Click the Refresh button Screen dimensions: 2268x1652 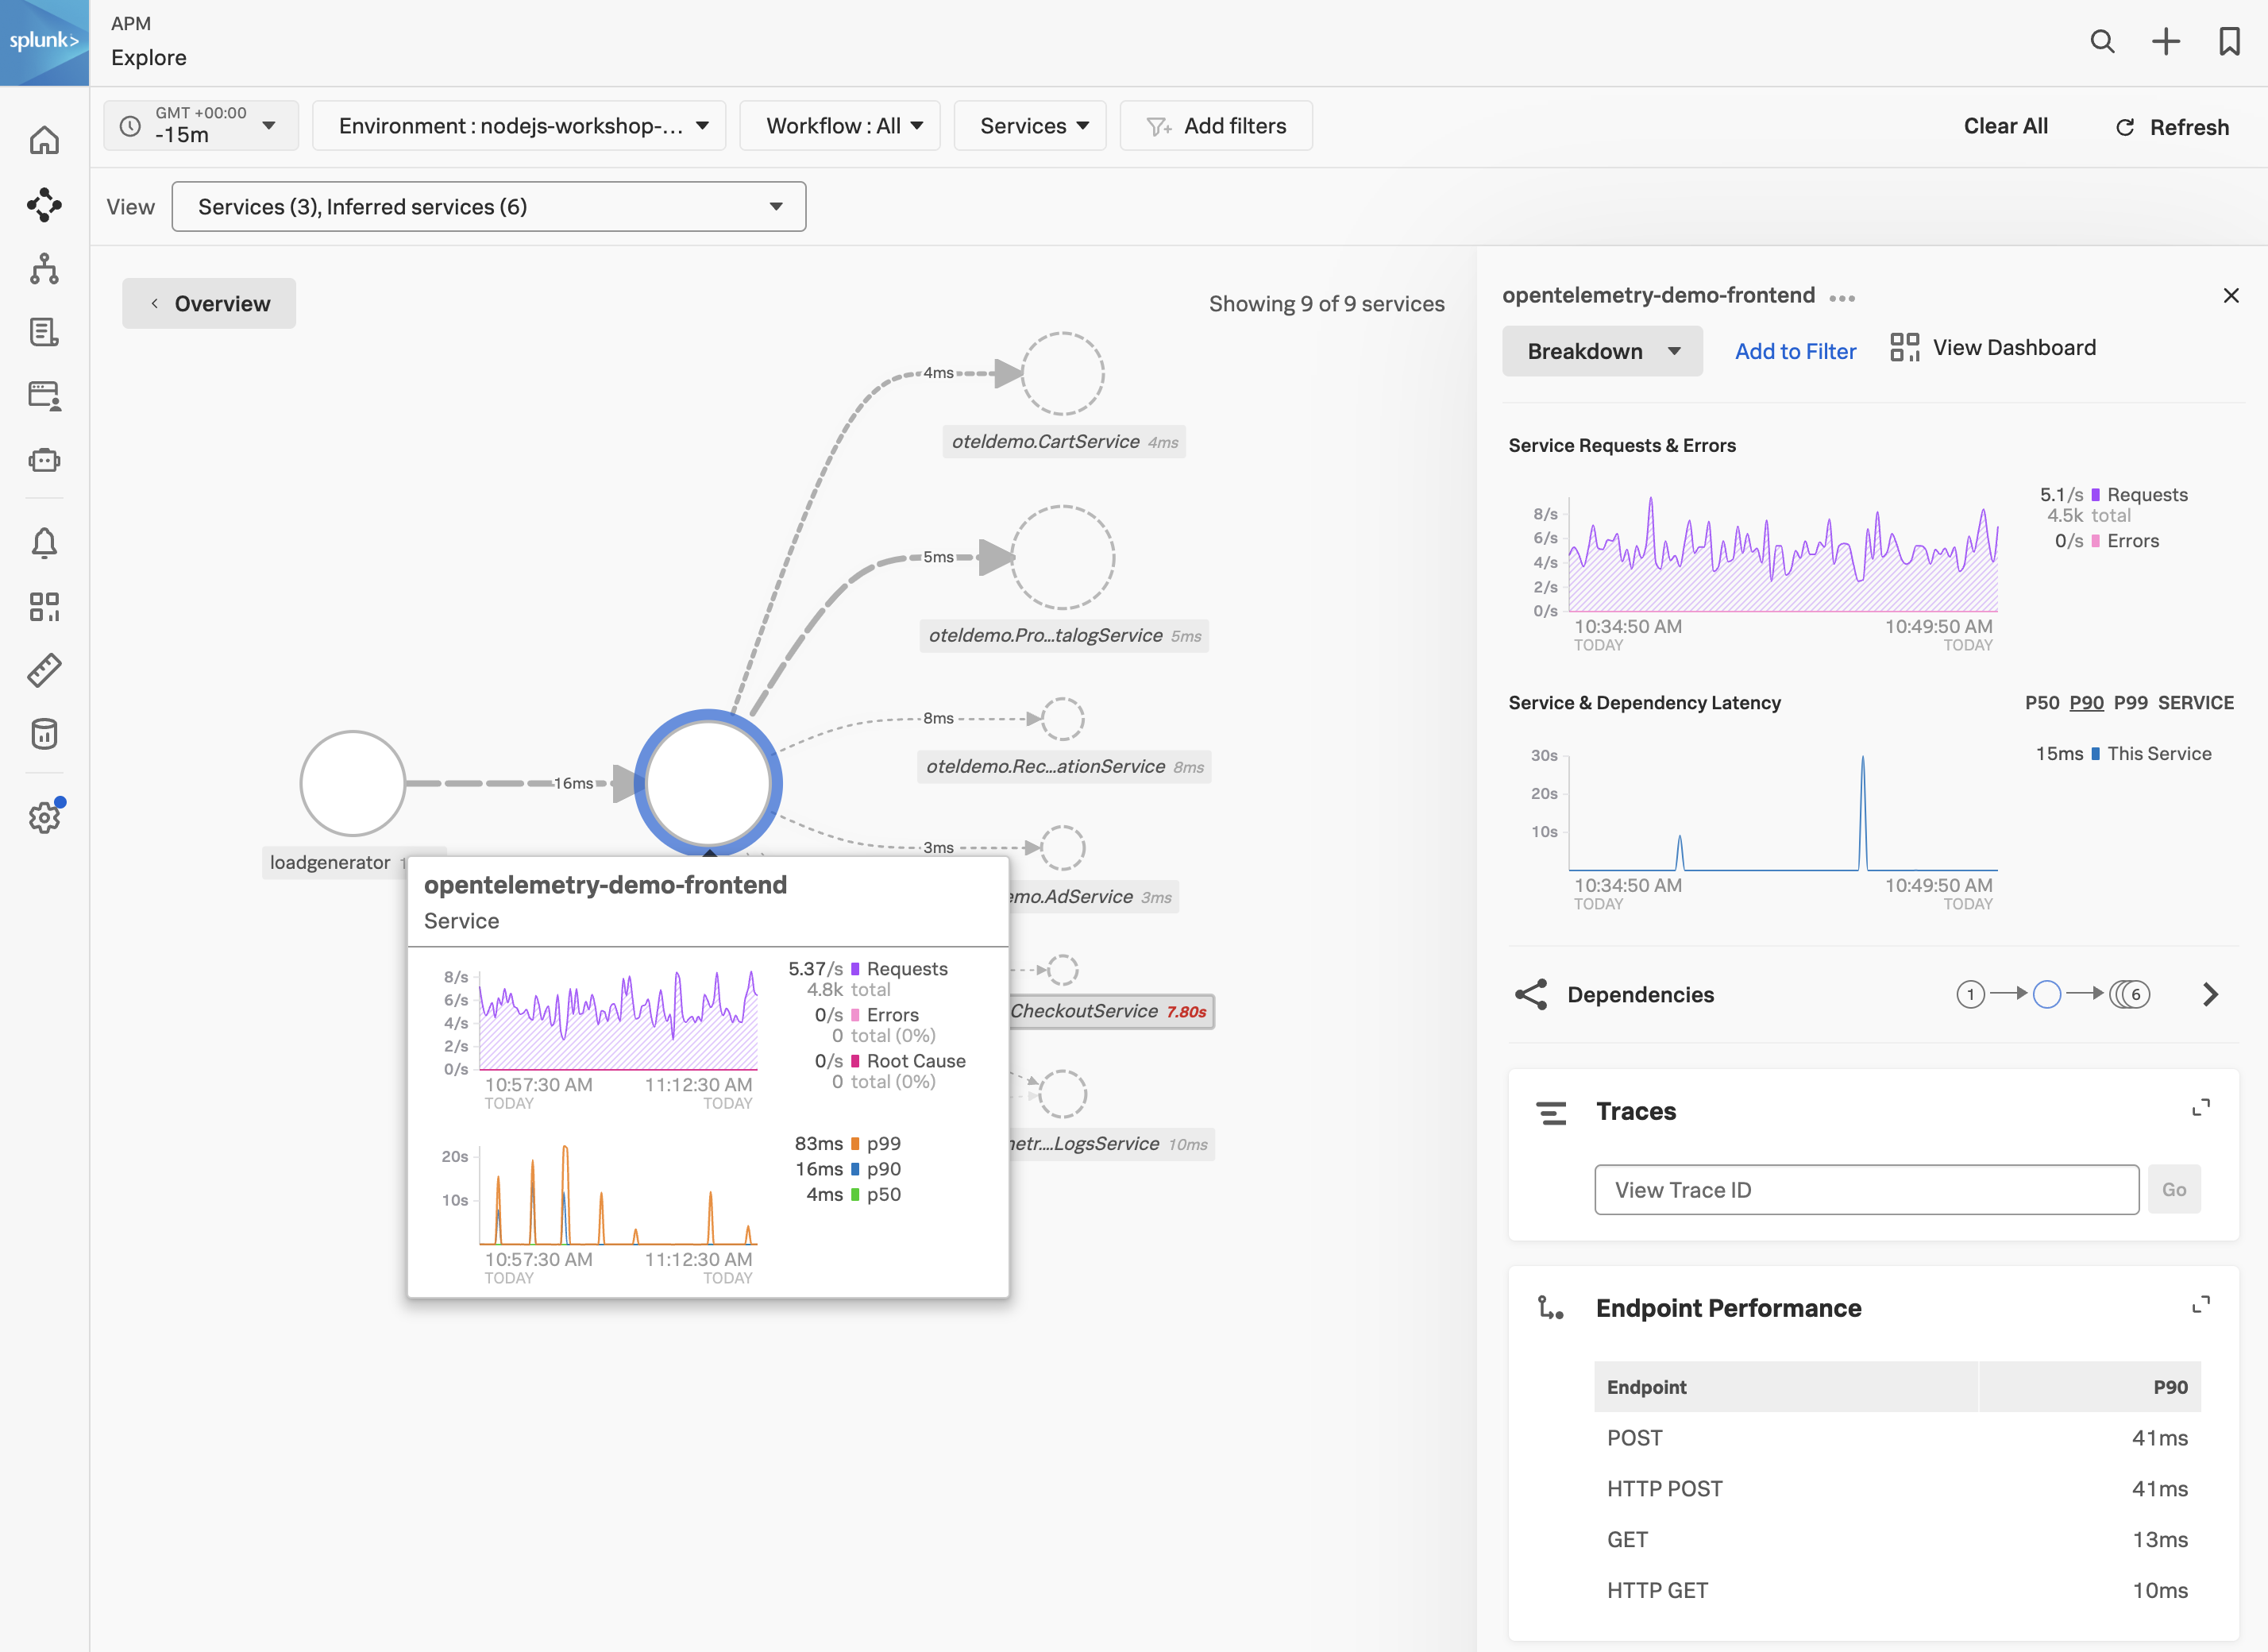(2172, 127)
